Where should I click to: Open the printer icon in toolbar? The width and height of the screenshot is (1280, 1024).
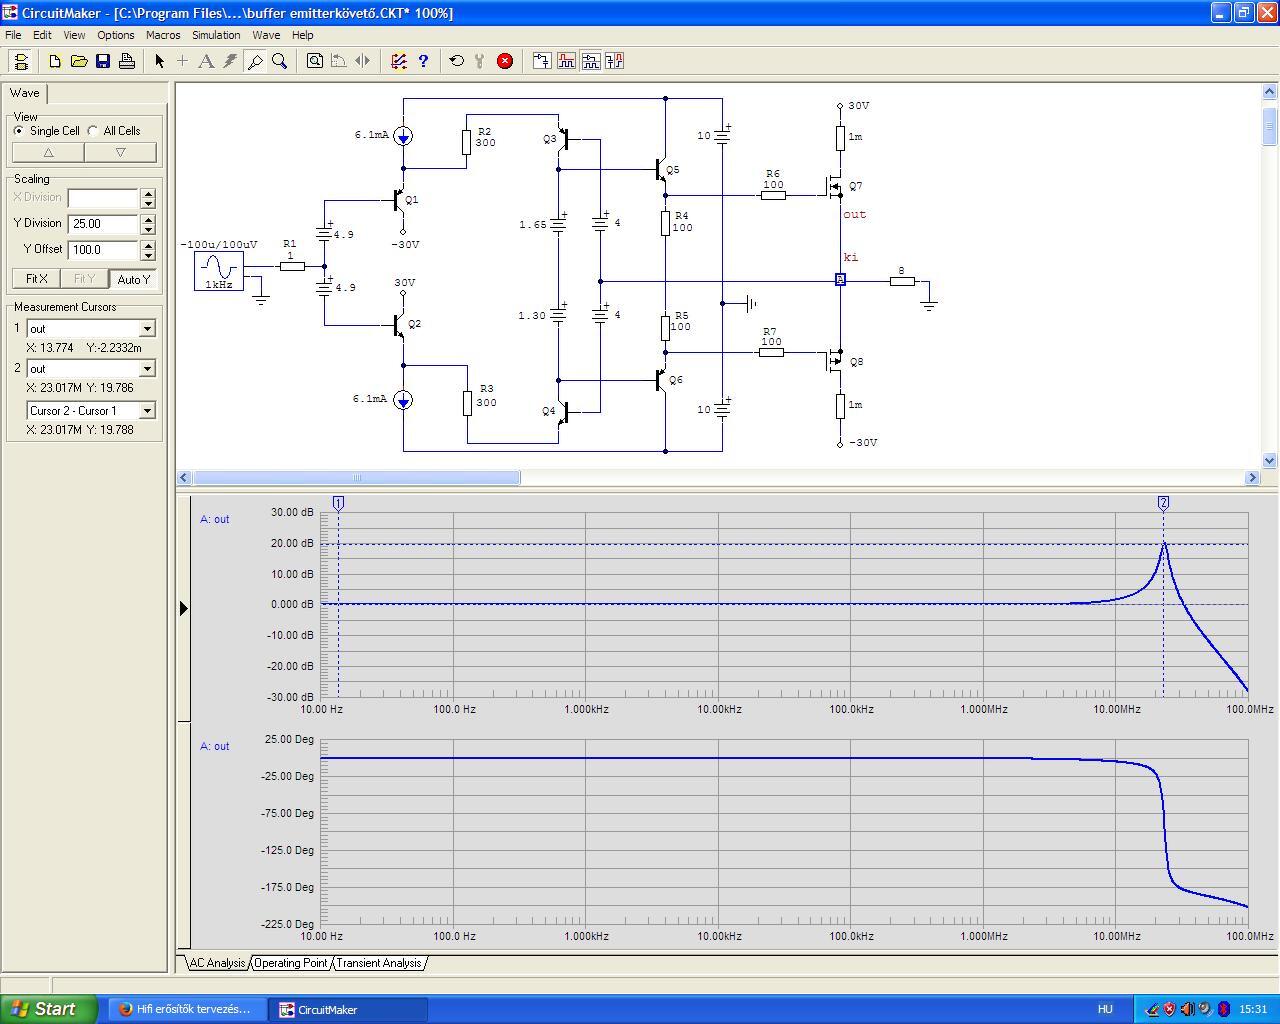[x=127, y=61]
